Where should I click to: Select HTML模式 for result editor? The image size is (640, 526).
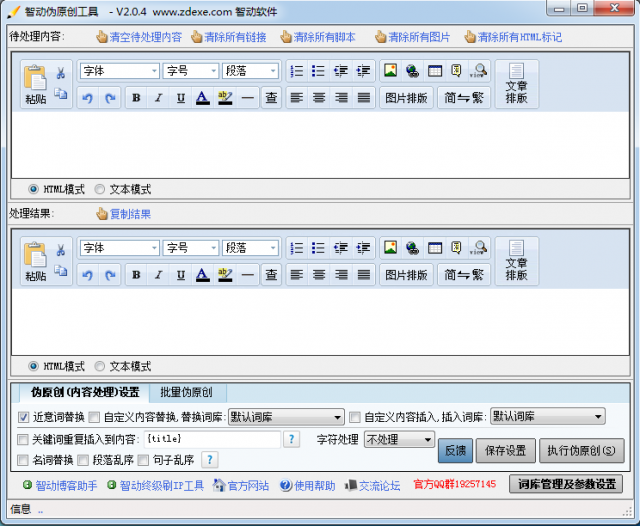(x=33, y=366)
